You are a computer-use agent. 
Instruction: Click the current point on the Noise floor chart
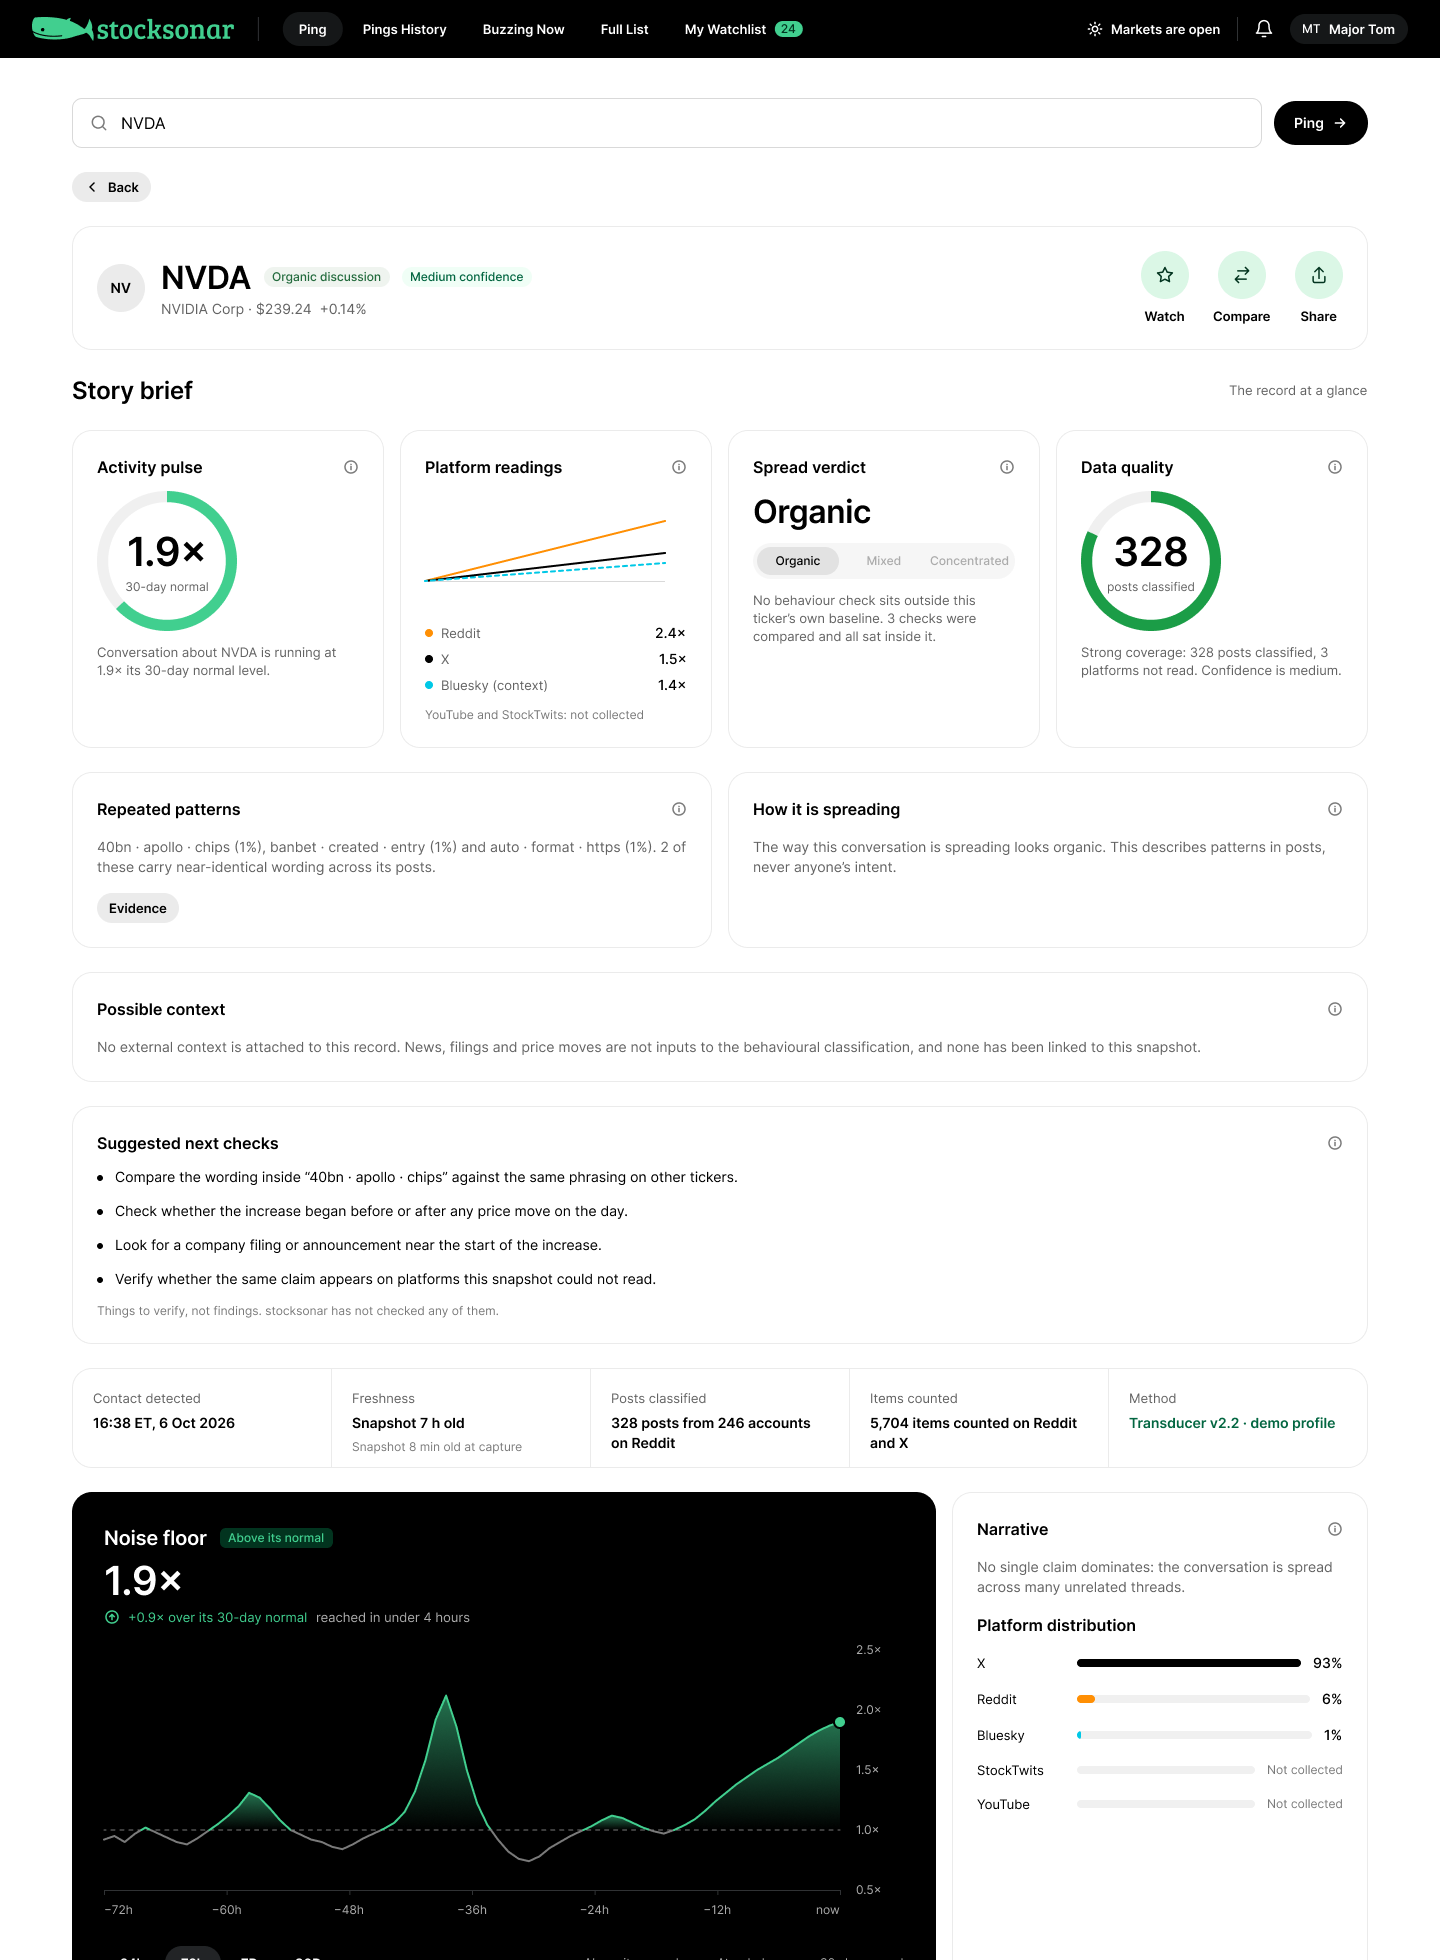(x=840, y=1722)
